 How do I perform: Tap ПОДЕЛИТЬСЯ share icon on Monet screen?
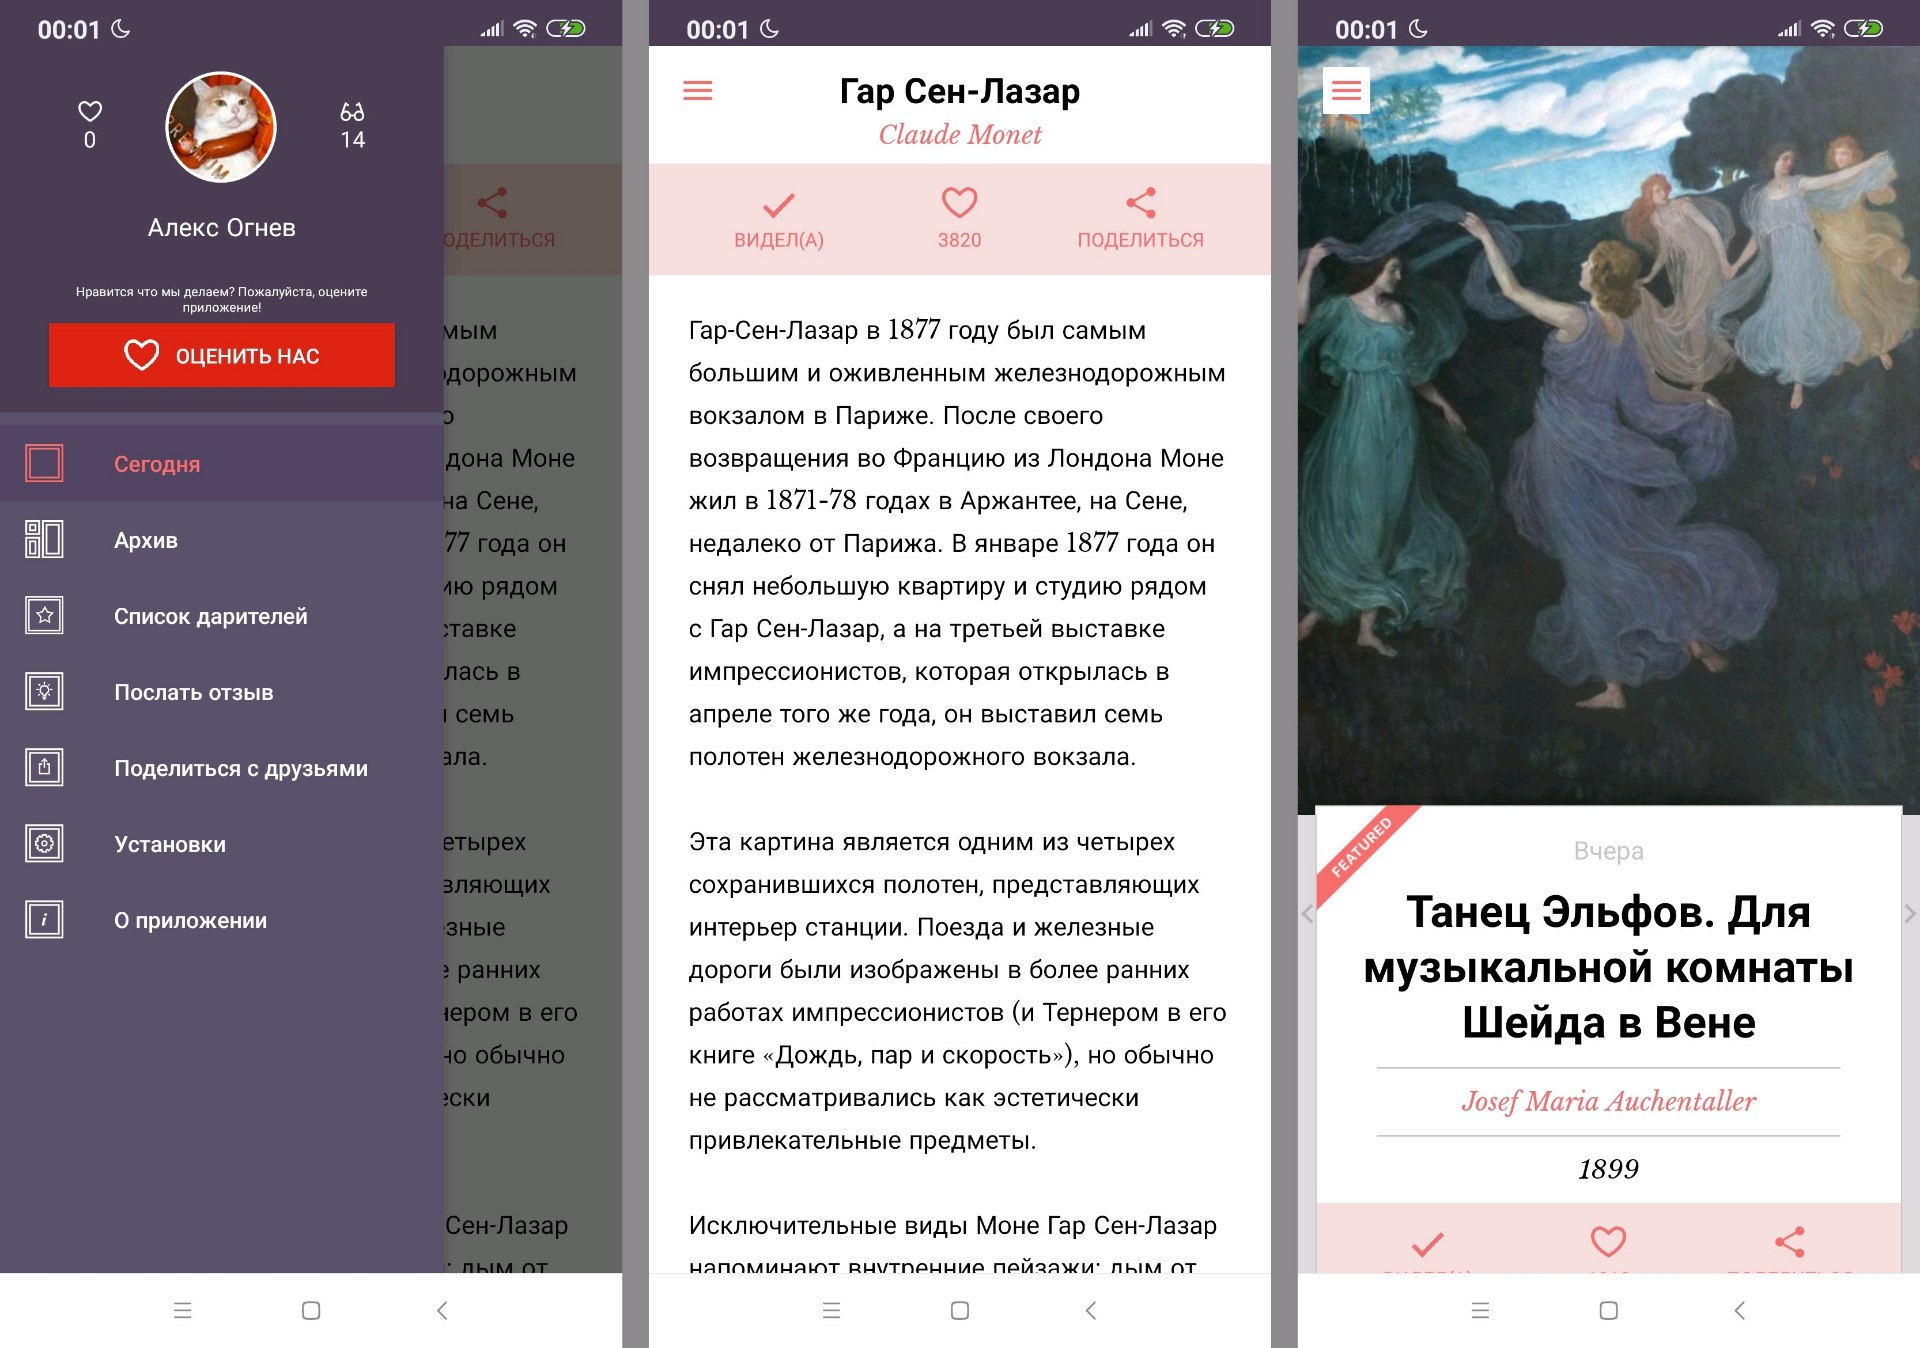pyautogui.click(x=1140, y=219)
